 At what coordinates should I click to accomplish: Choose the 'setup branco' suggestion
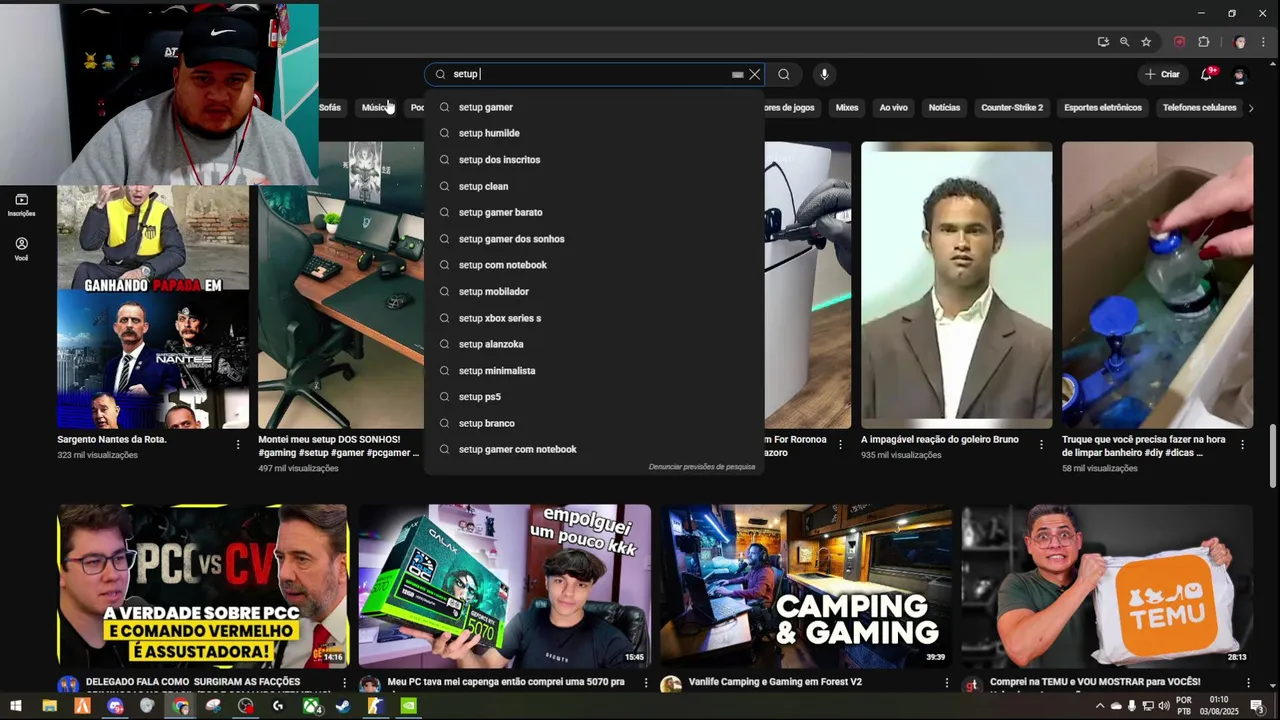(x=595, y=423)
